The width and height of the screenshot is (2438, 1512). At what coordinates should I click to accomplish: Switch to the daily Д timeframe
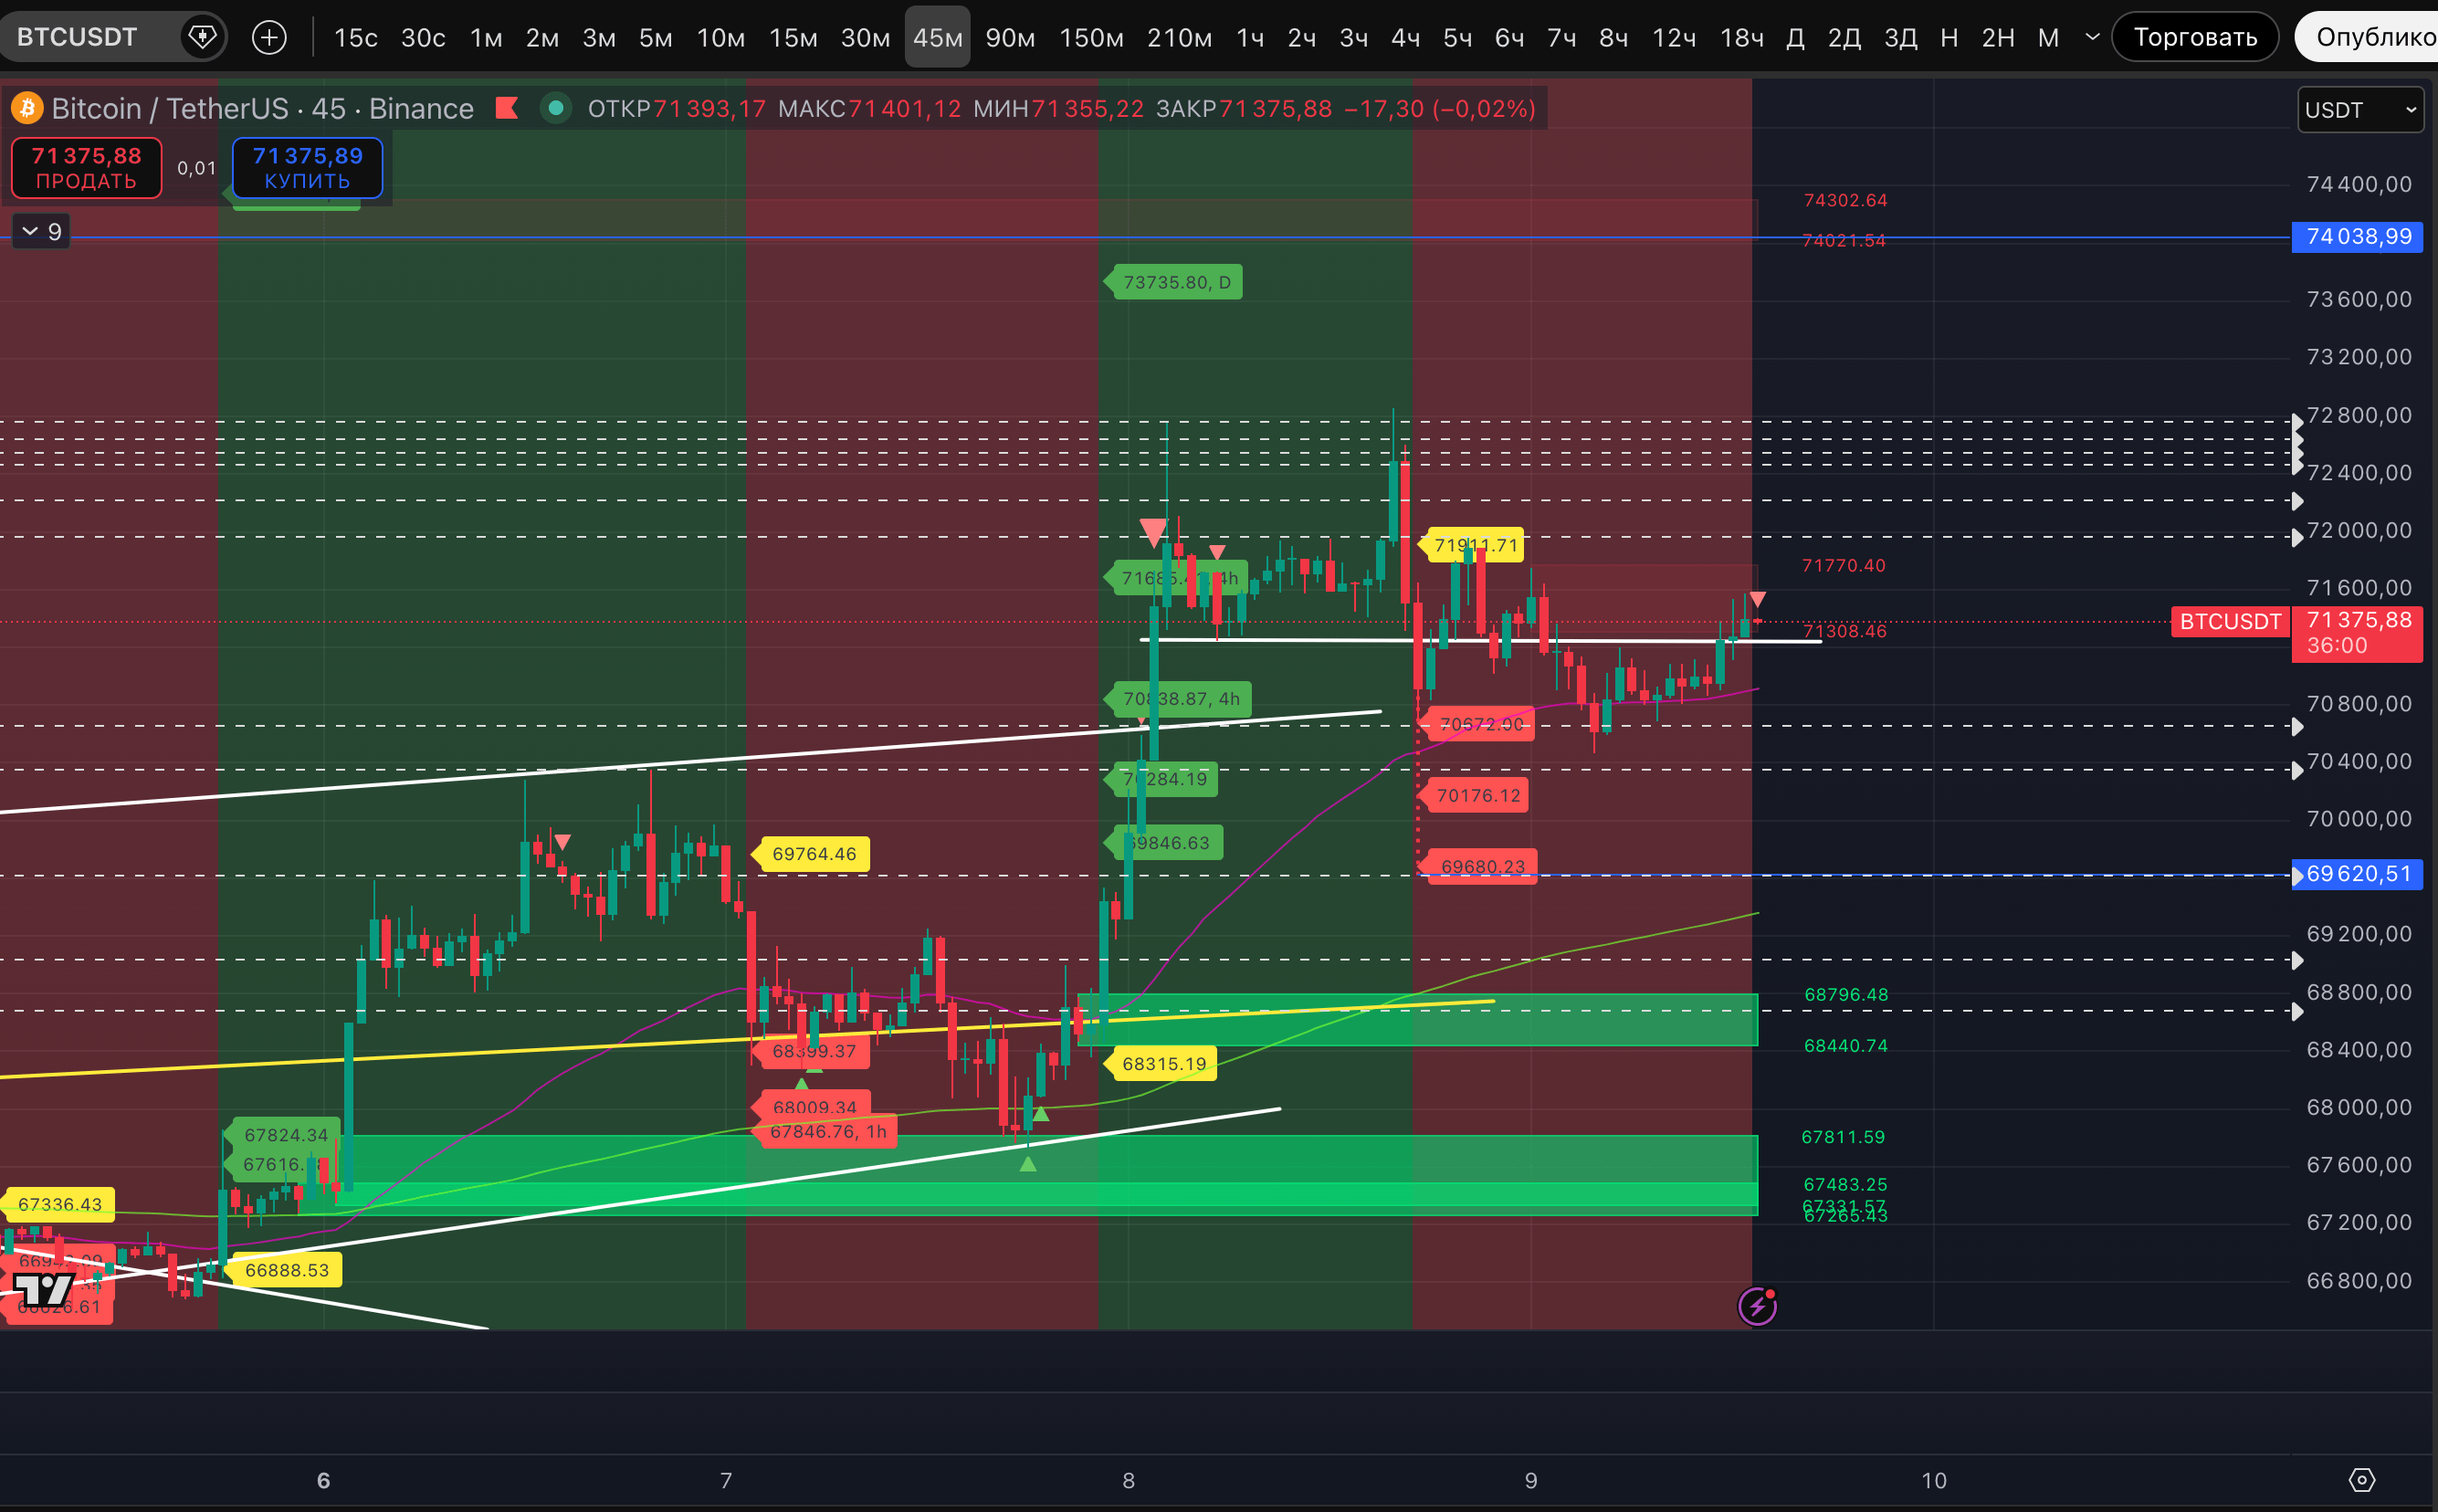pyautogui.click(x=1795, y=38)
